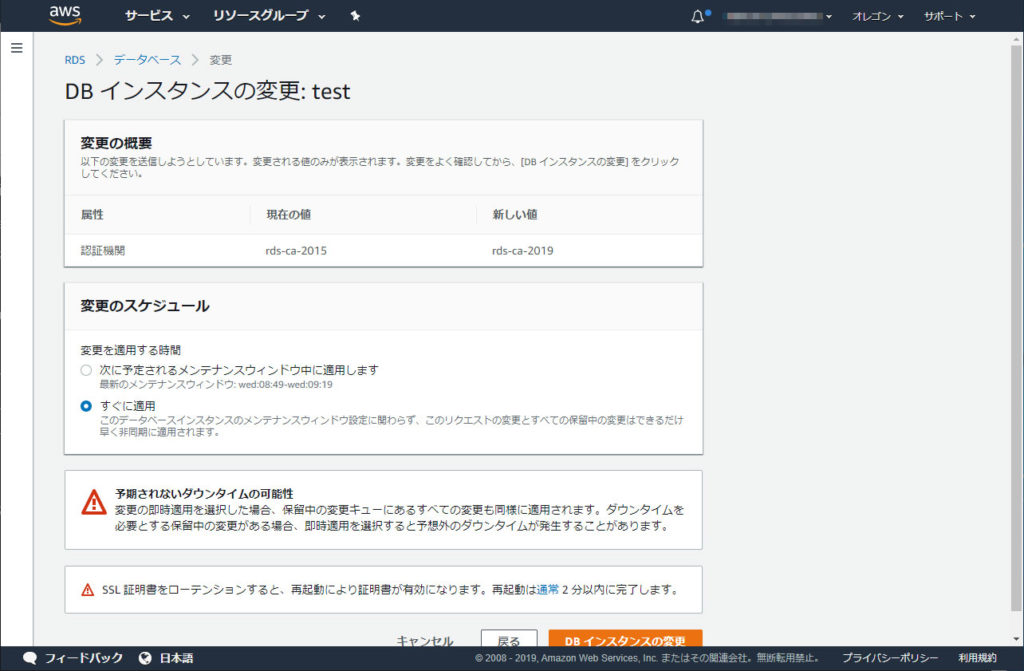Click the red downtime warning triangle icon
Screen dimensions: 1024x671
tap(93, 501)
